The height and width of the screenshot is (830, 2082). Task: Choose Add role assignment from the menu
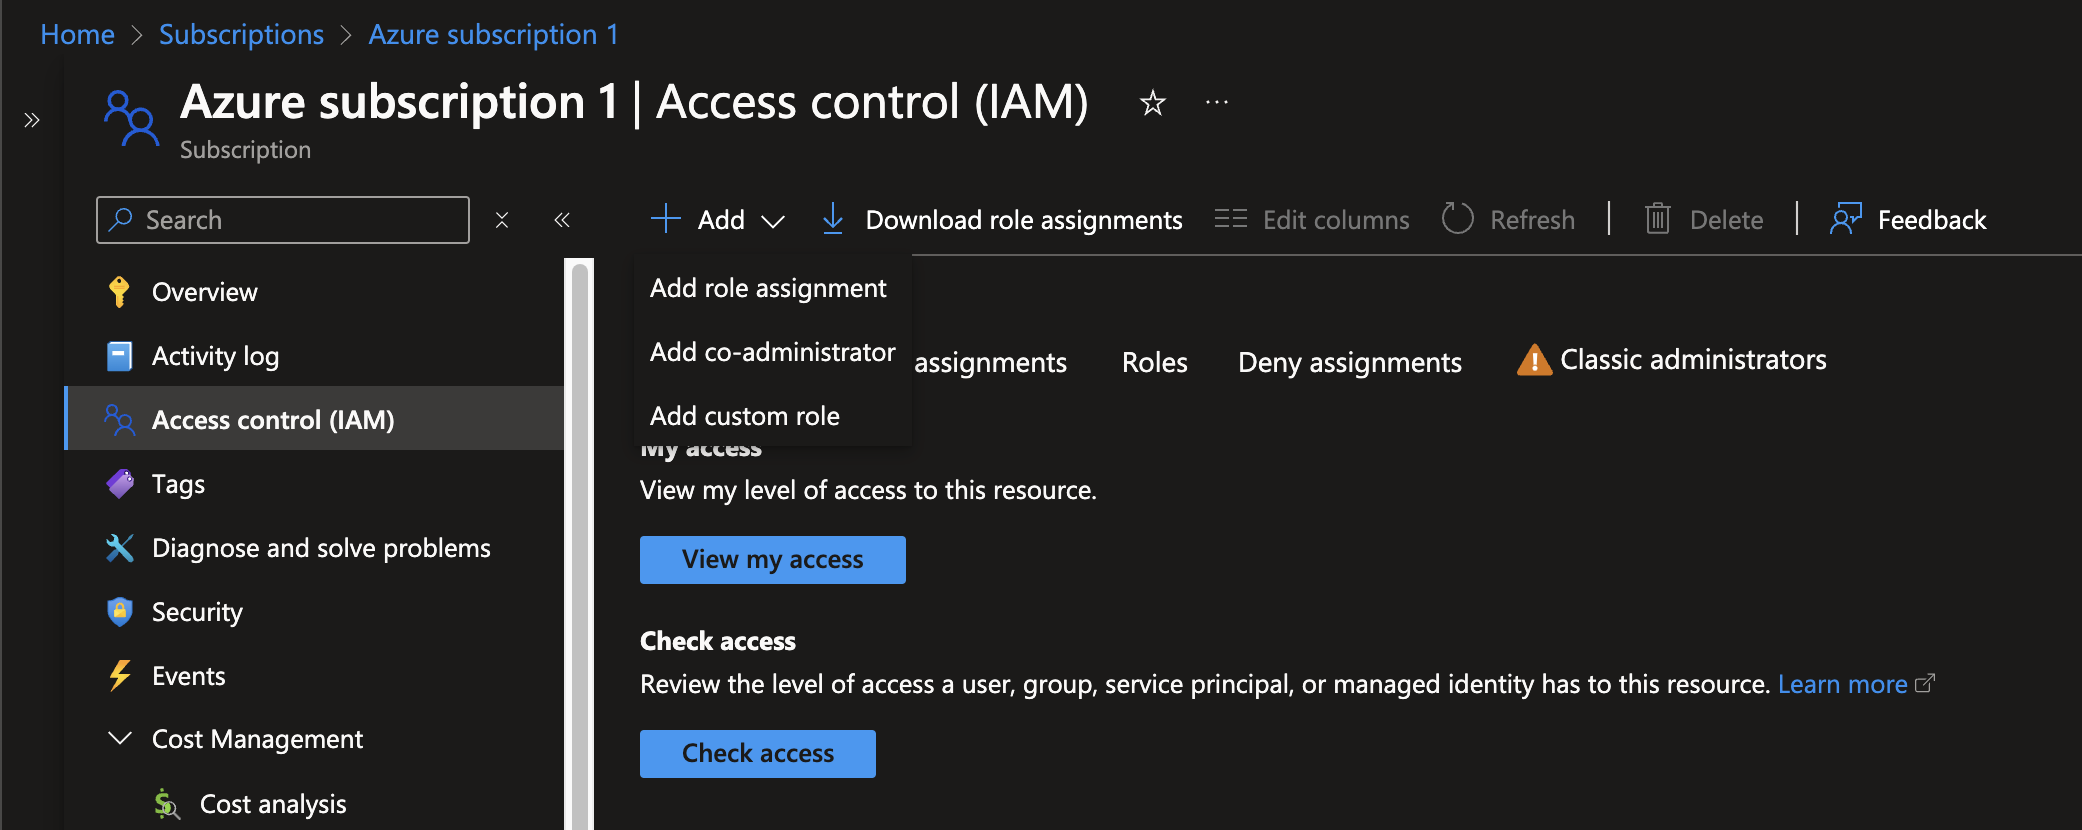(768, 288)
